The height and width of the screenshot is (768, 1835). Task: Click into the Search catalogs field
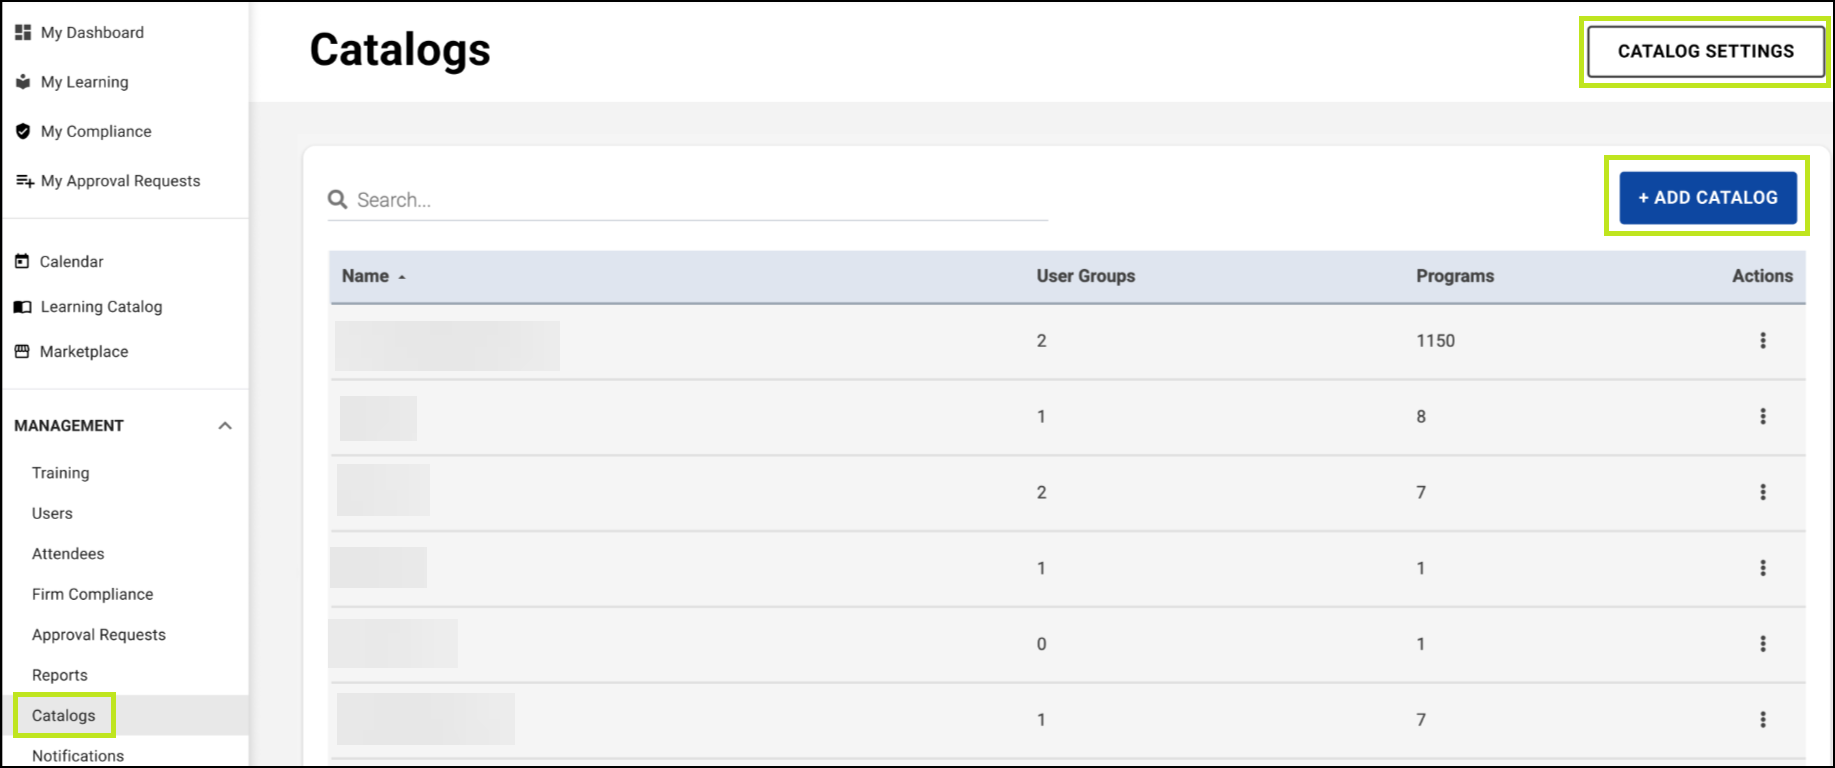tap(700, 200)
